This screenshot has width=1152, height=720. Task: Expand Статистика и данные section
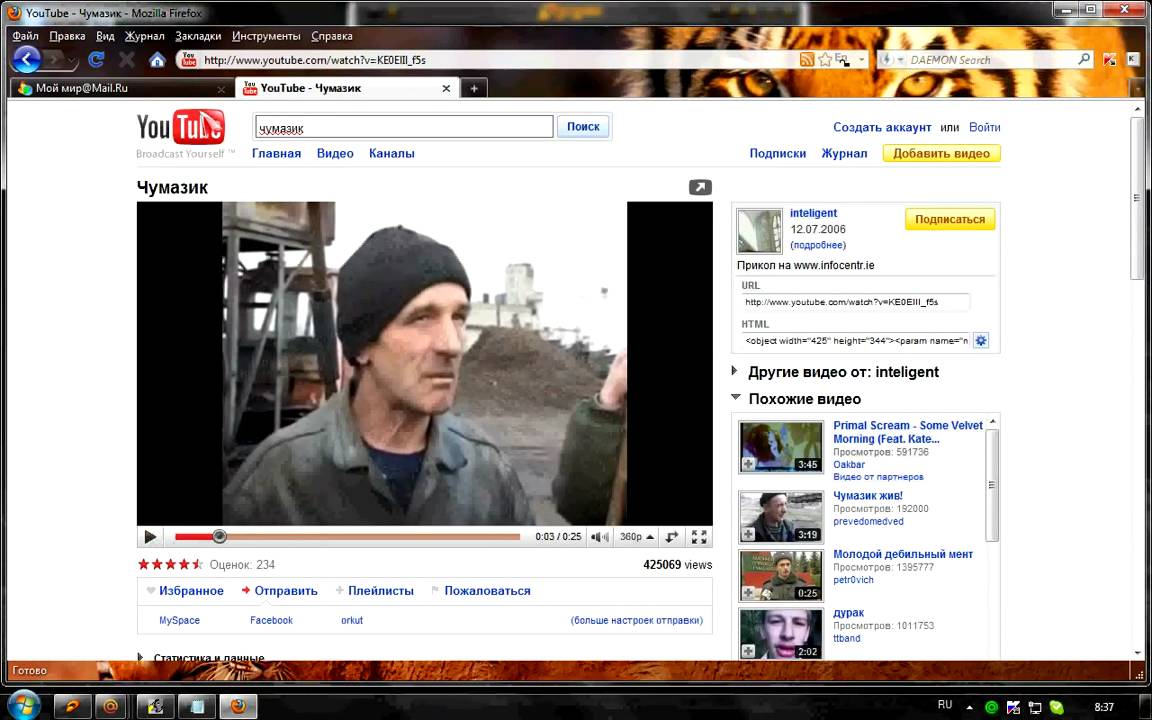click(140, 658)
